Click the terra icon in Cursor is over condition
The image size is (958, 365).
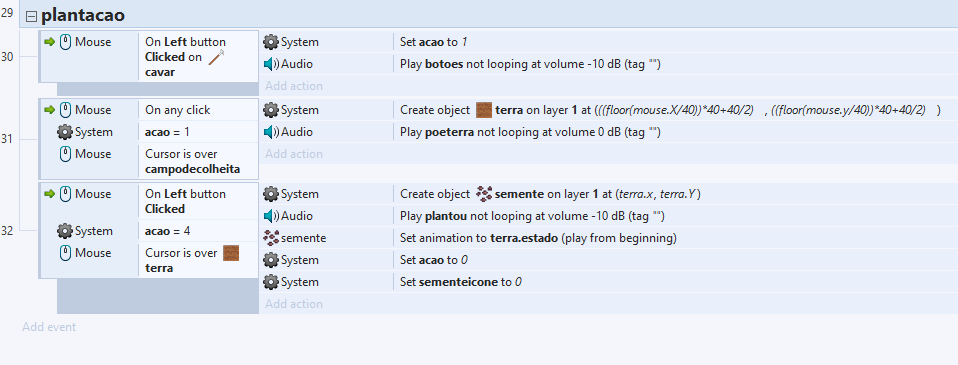(x=231, y=253)
